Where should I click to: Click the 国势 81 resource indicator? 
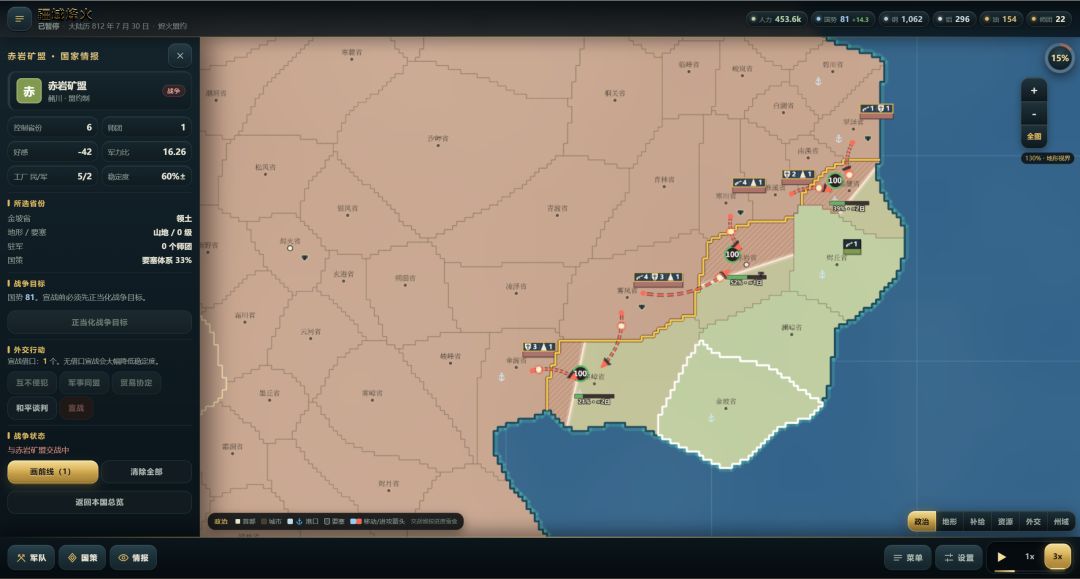click(x=844, y=19)
